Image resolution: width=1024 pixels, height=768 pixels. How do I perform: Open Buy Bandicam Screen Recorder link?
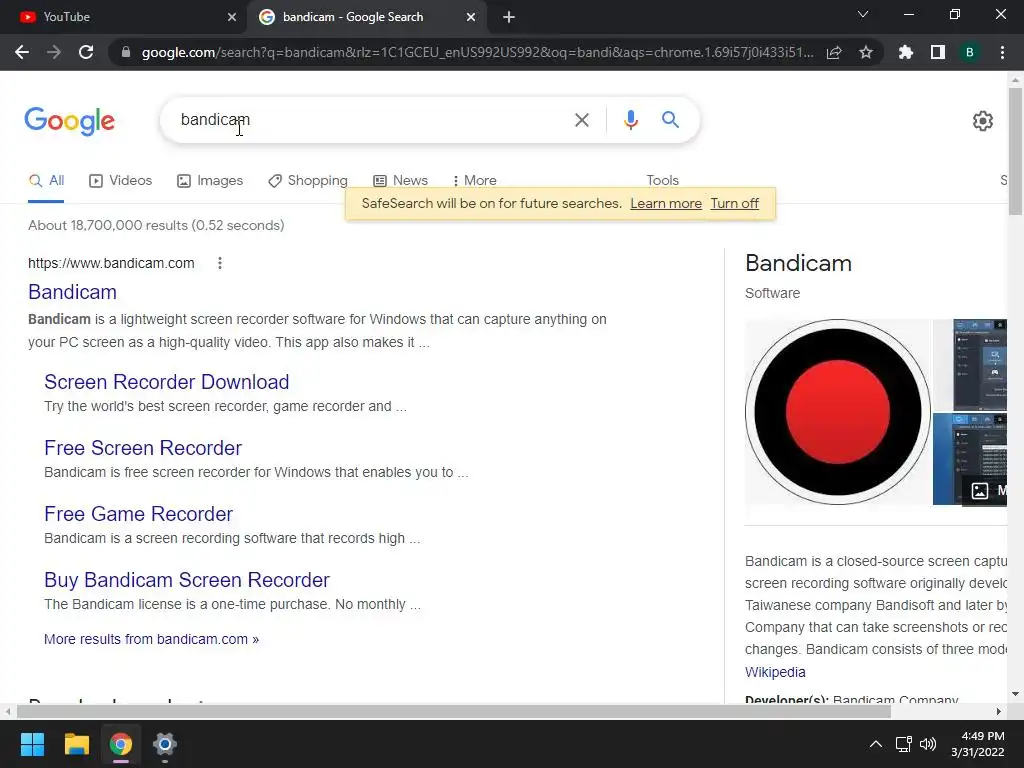coord(187,580)
